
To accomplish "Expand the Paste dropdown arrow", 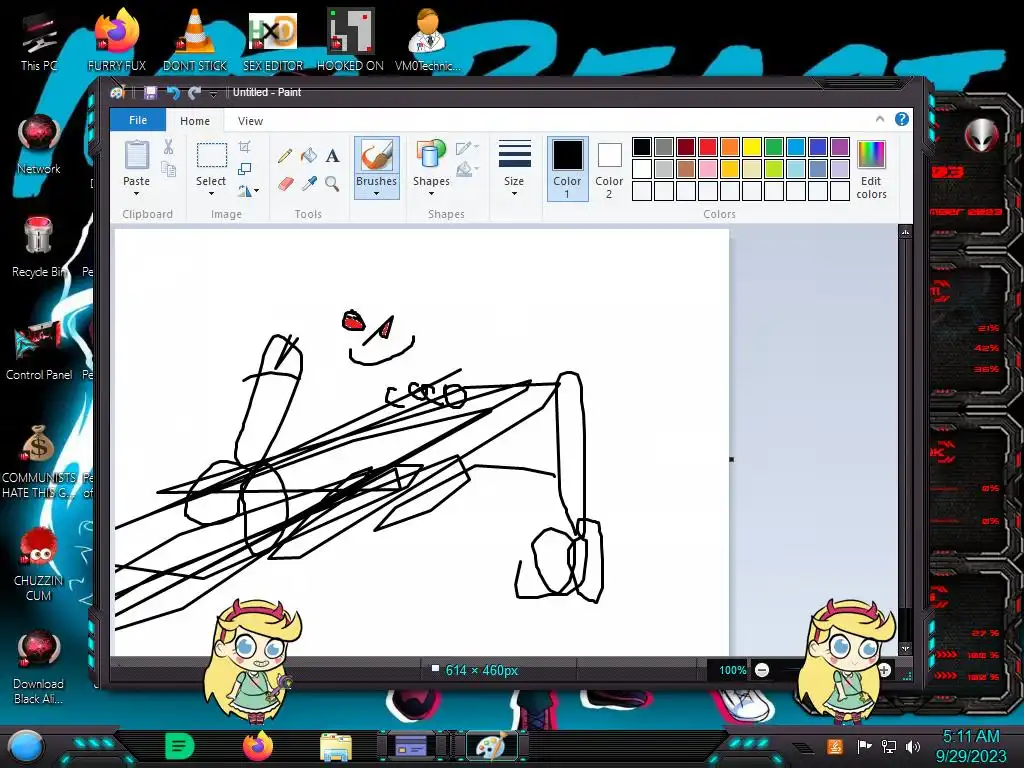I will click(136, 193).
